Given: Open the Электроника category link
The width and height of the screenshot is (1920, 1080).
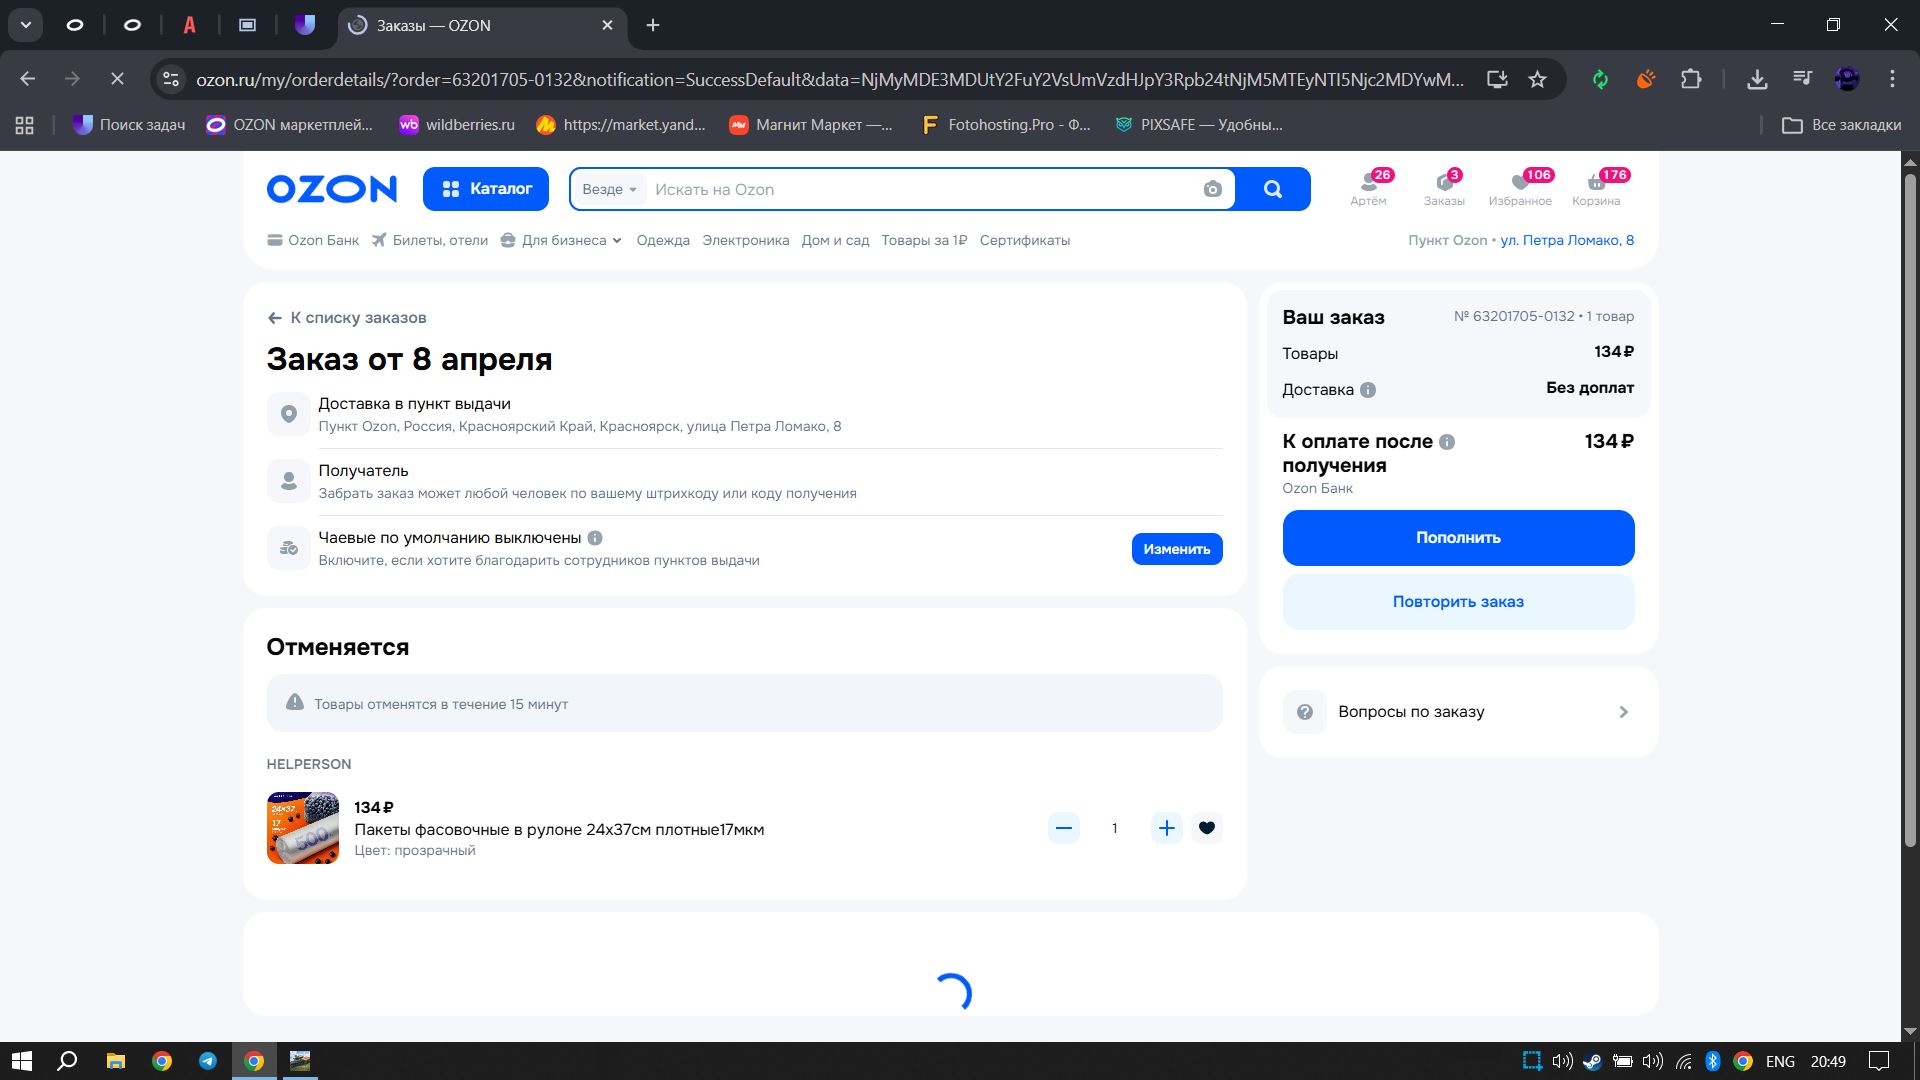Looking at the screenshot, I should click(745, 240).
